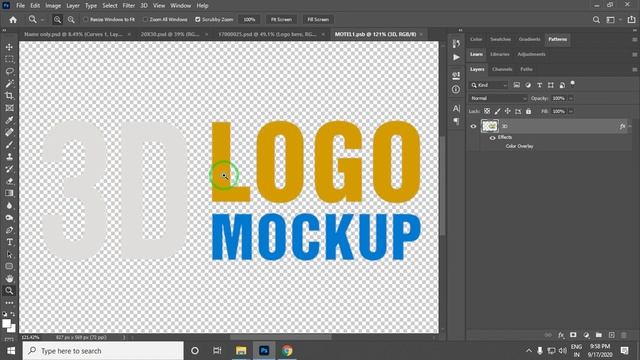Uncheck Scrubby Zoom checkbox

coord(198,20)
